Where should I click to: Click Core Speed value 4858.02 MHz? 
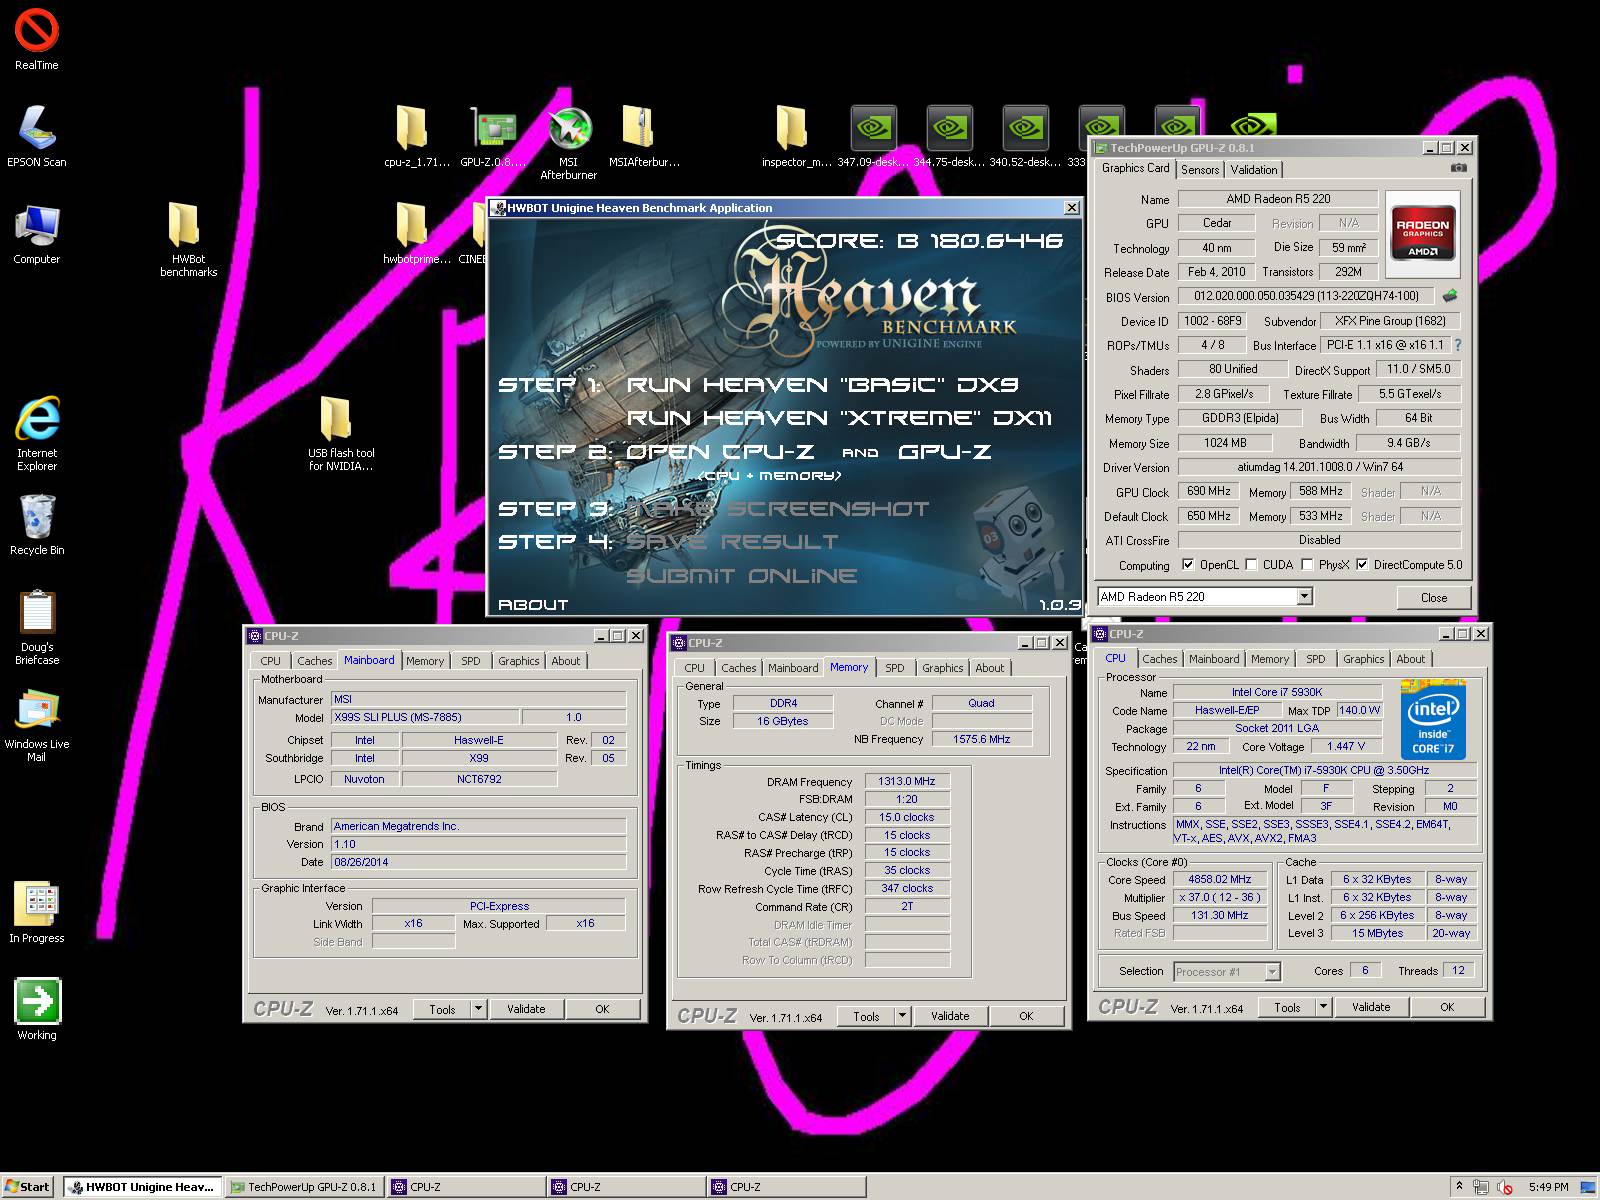click(1219, 879)
